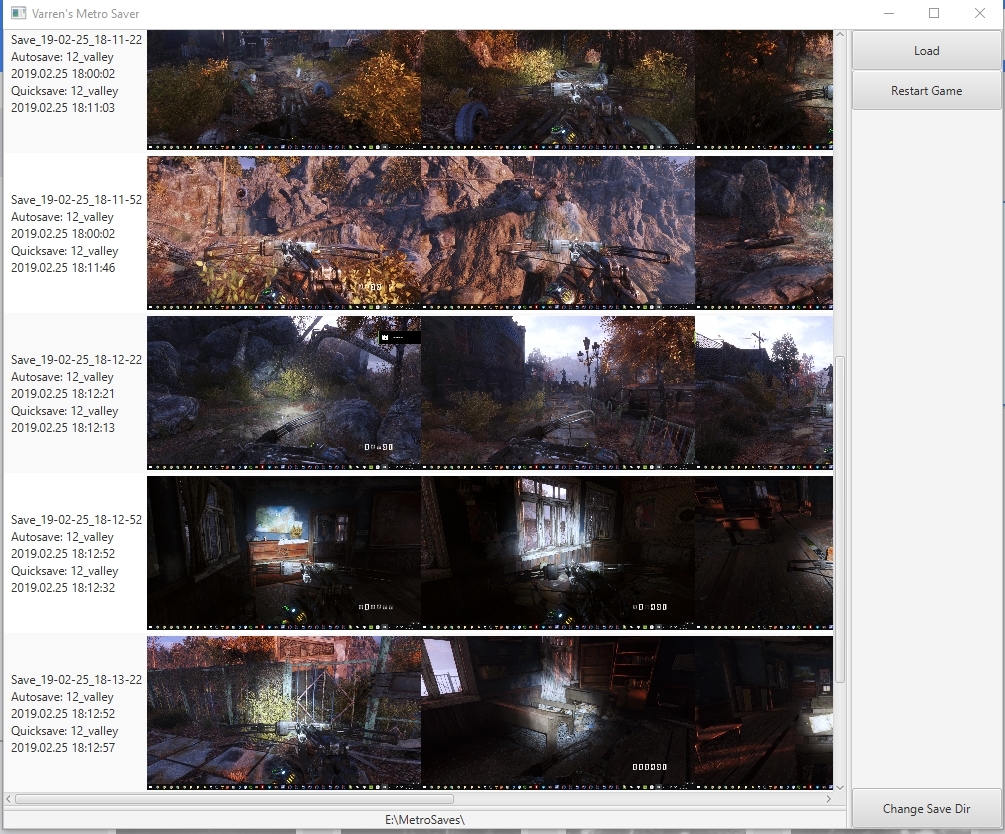Open the rightmost thumbnail of save 18-12-22
1005x834 pixels.
coord(764,393)
